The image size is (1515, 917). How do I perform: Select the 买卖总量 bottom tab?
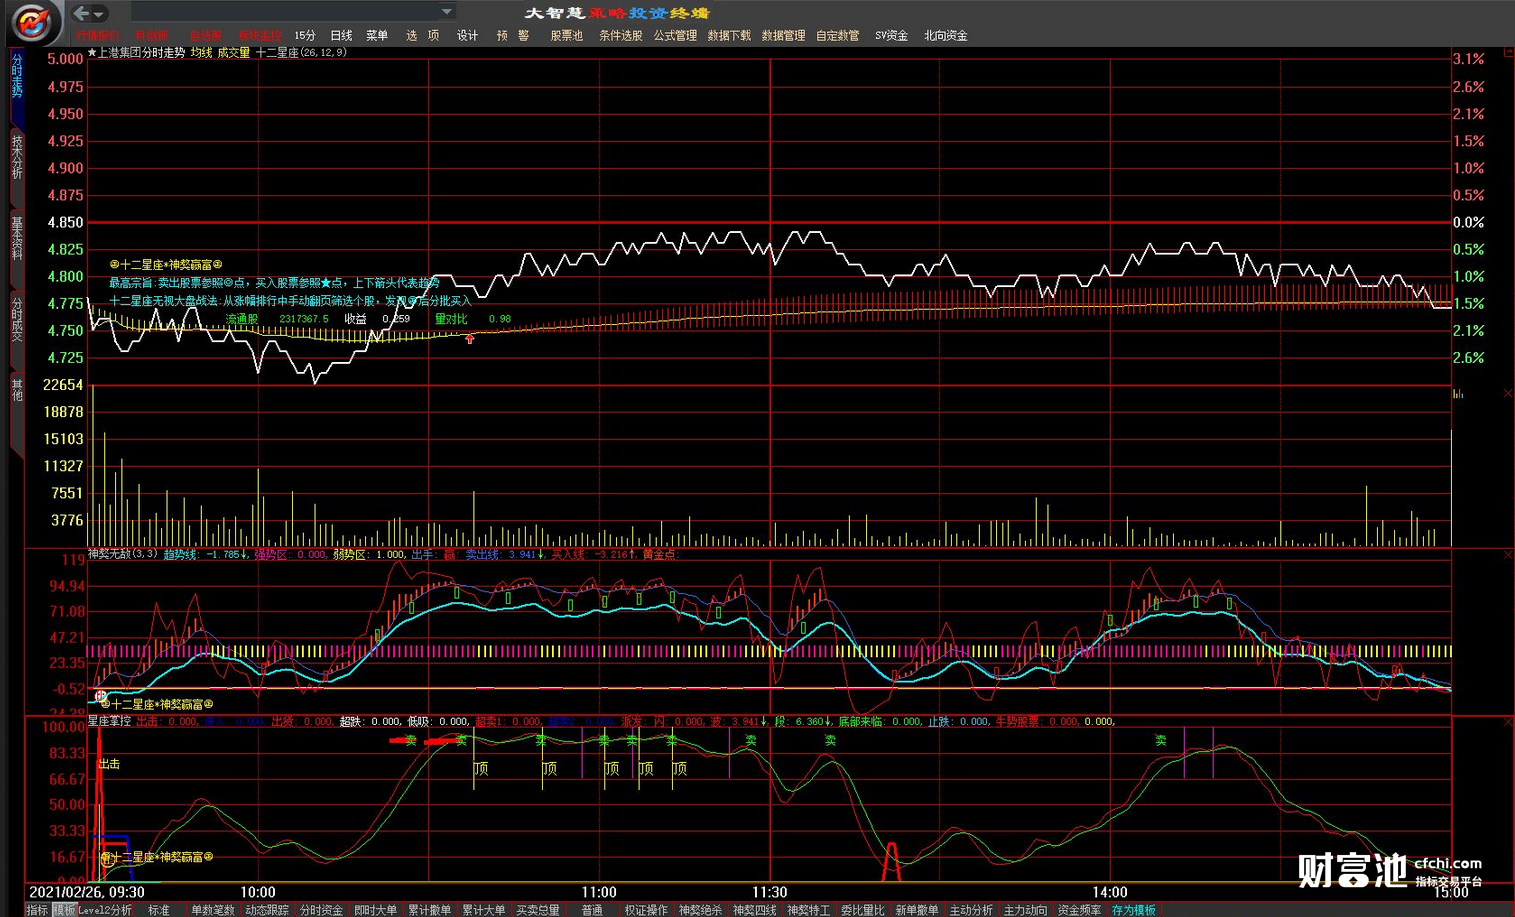pos(538,910)
